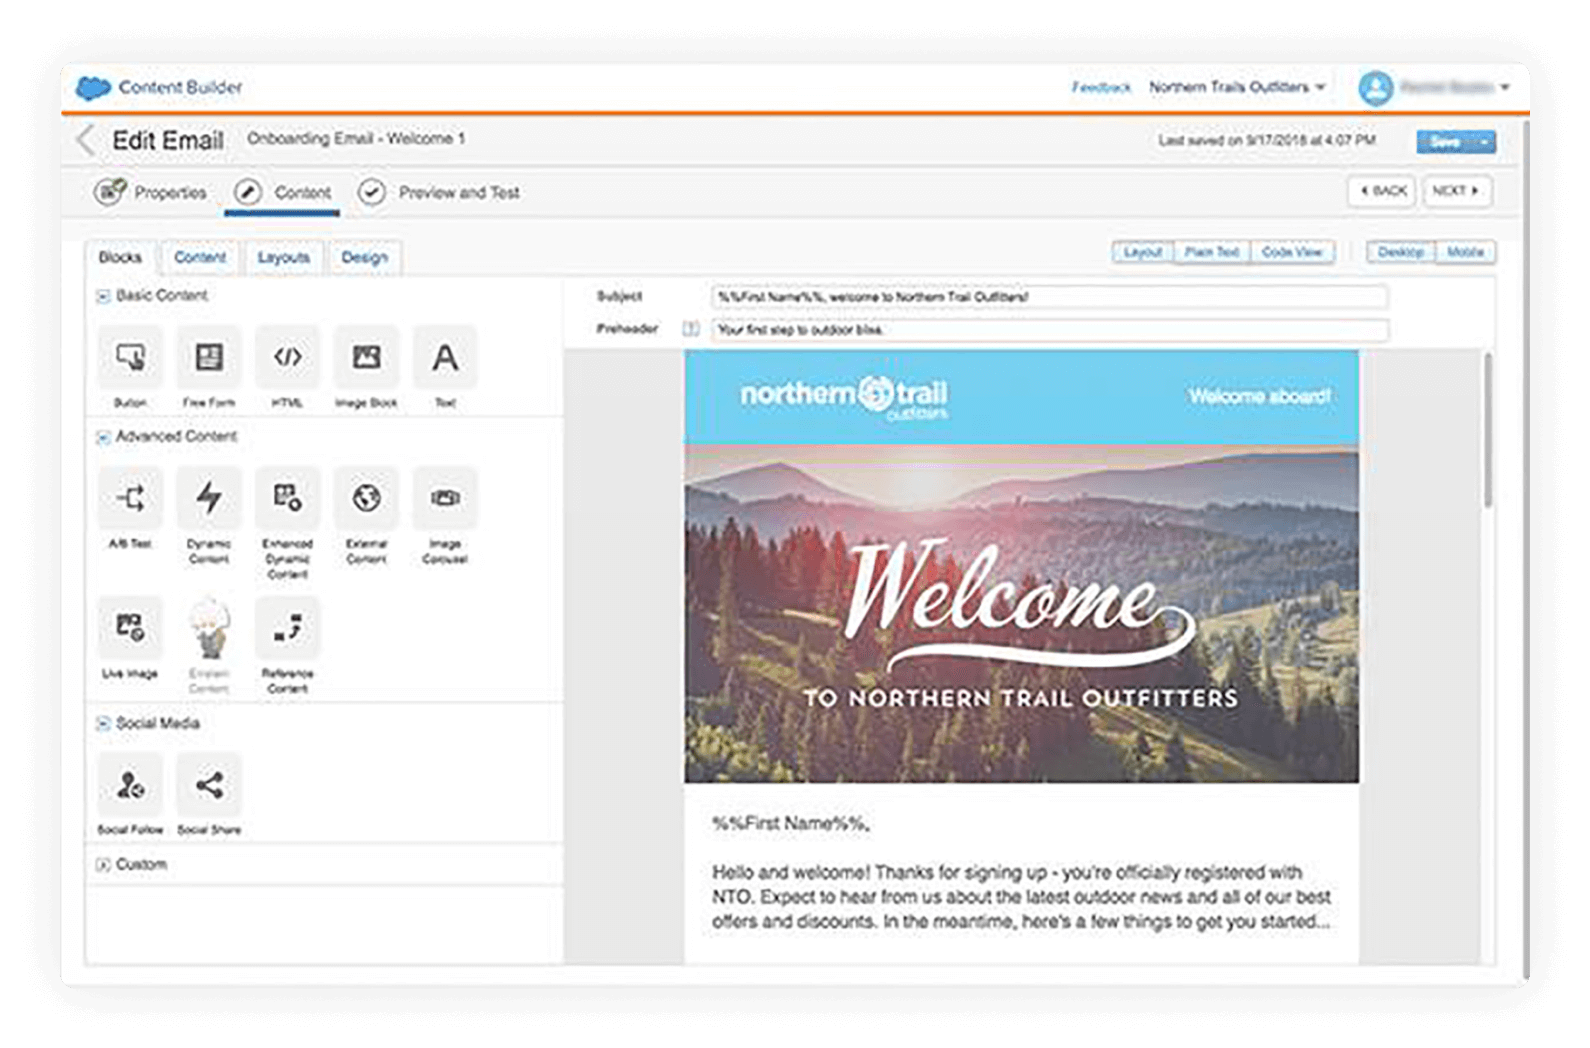Open the Save button dropdown arrow
Image resolution: width=1590 pixels, height=1048 pixels.
pyautogui.click(x=1485, y=142)
